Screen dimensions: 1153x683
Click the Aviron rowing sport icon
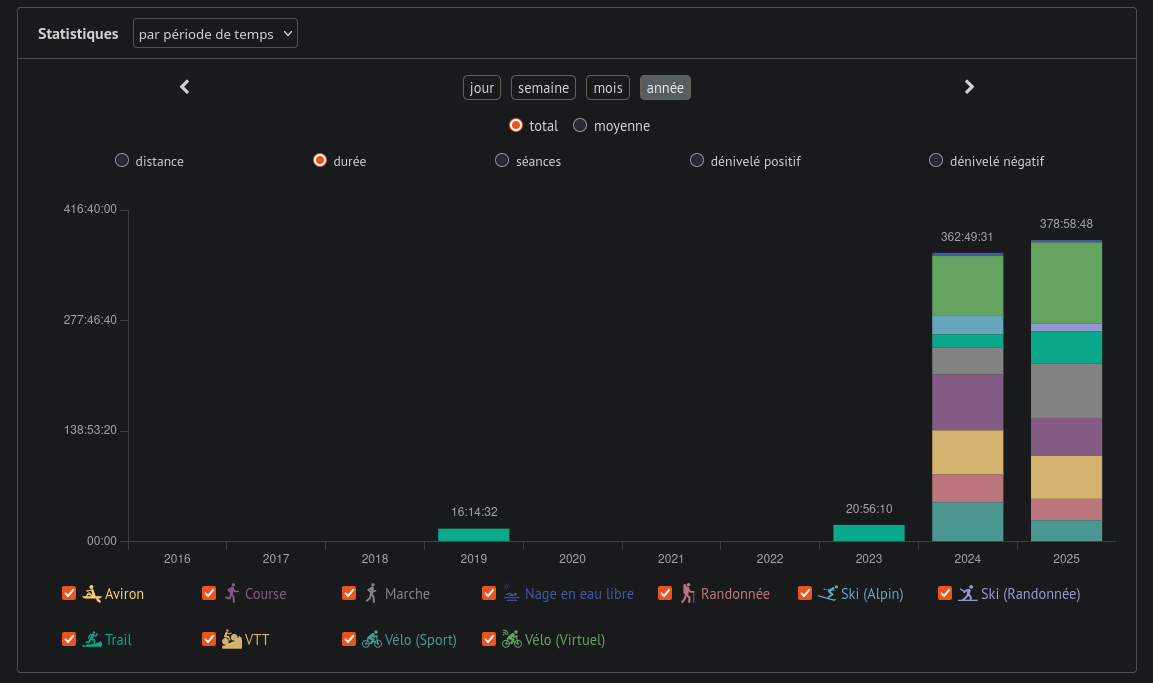click(x=92, y=593)
